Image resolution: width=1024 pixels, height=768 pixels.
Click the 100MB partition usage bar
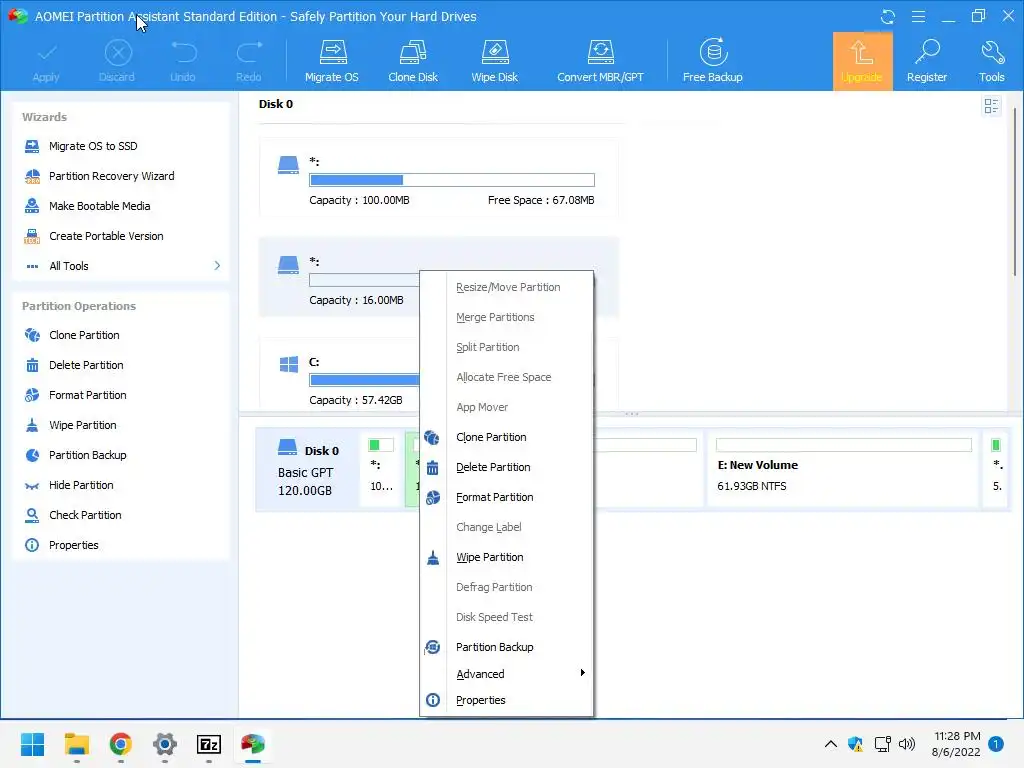point(452,180)
